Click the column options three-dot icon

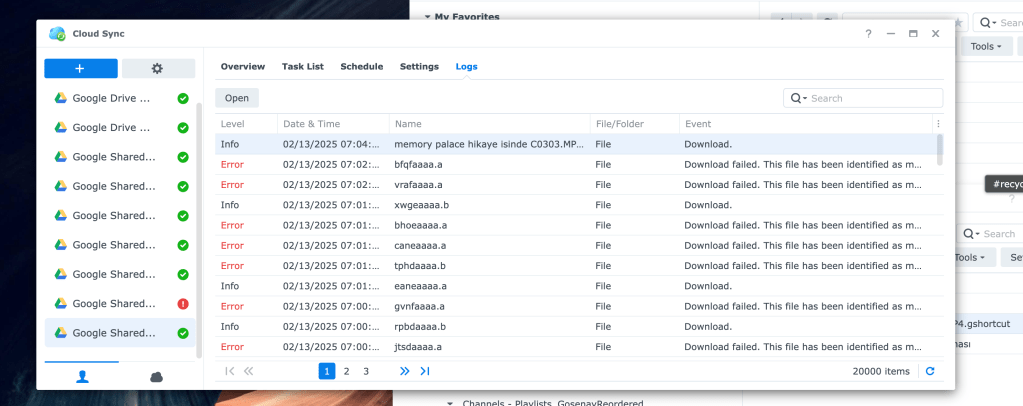click(x=938, y=123)
